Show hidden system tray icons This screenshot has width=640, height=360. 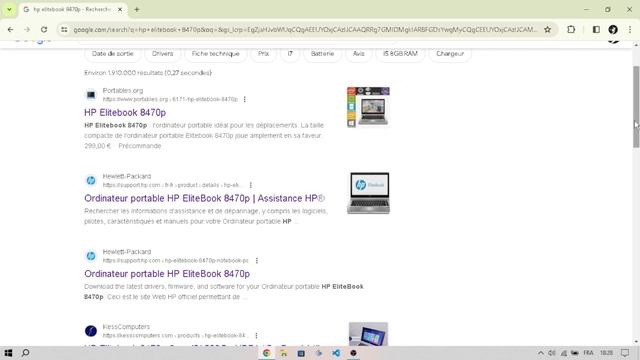pos(540,353)
